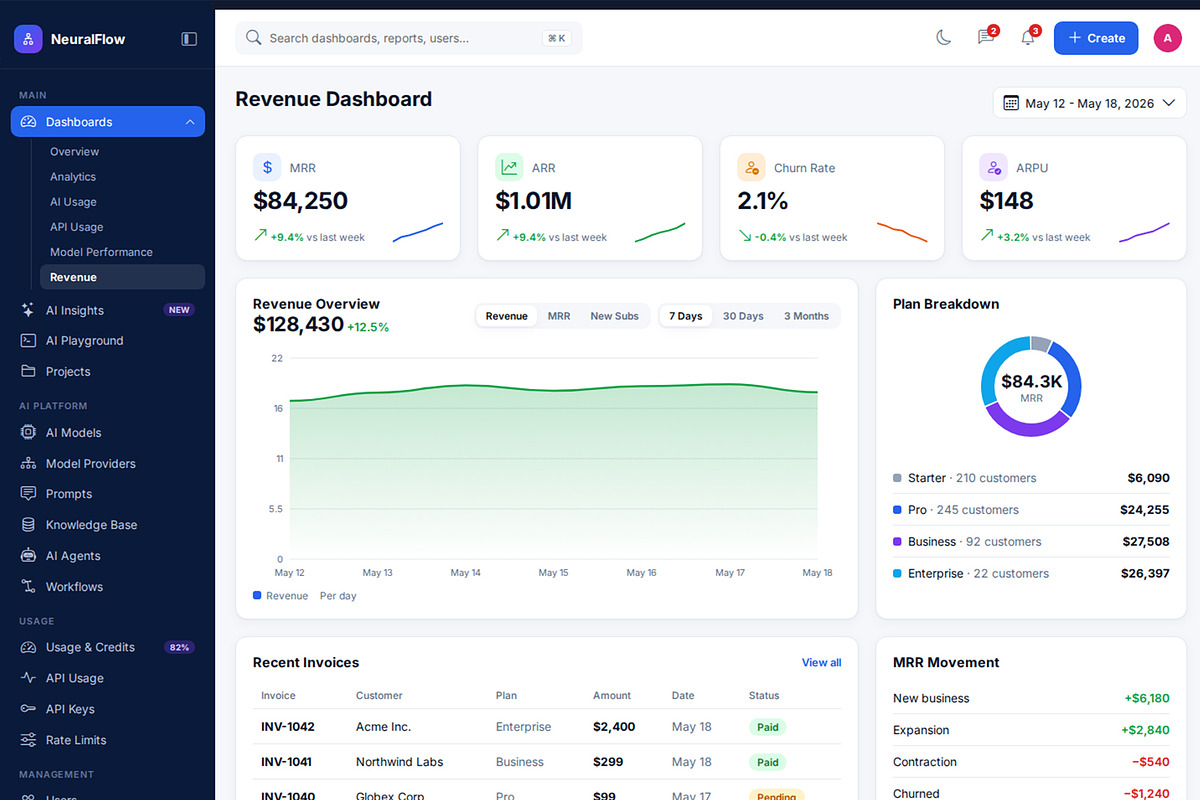Open notifications bell with badge 3
This screenshot has height=800, width=1200.
click(x=1028, y=38)
